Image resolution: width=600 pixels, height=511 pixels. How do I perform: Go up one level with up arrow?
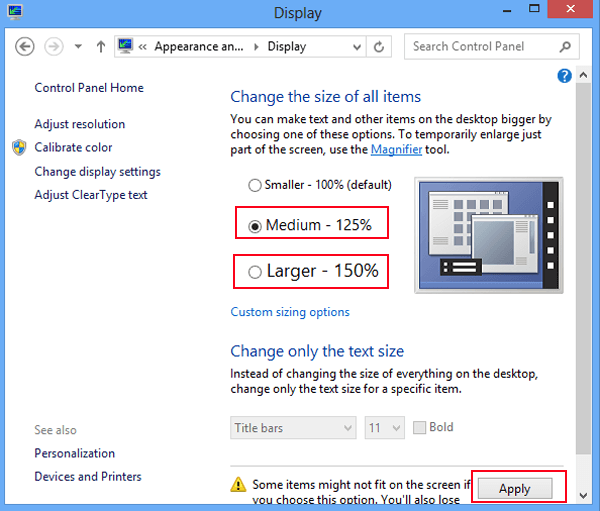101,47
